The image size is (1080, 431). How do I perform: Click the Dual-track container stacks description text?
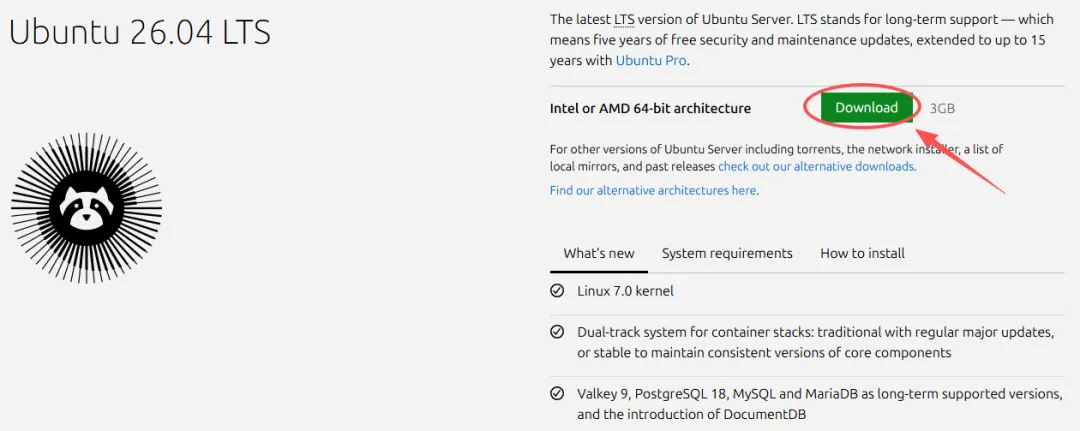click(816, 342)
